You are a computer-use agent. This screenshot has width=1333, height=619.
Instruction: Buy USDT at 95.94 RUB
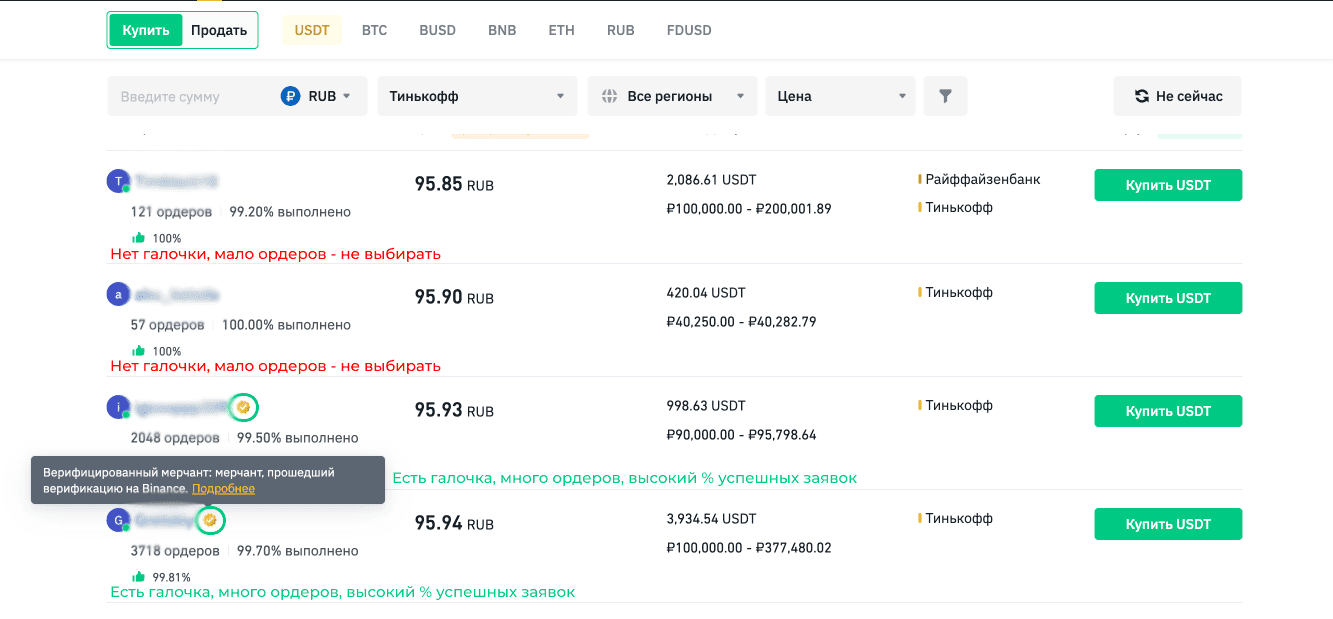pos(1168,524)
